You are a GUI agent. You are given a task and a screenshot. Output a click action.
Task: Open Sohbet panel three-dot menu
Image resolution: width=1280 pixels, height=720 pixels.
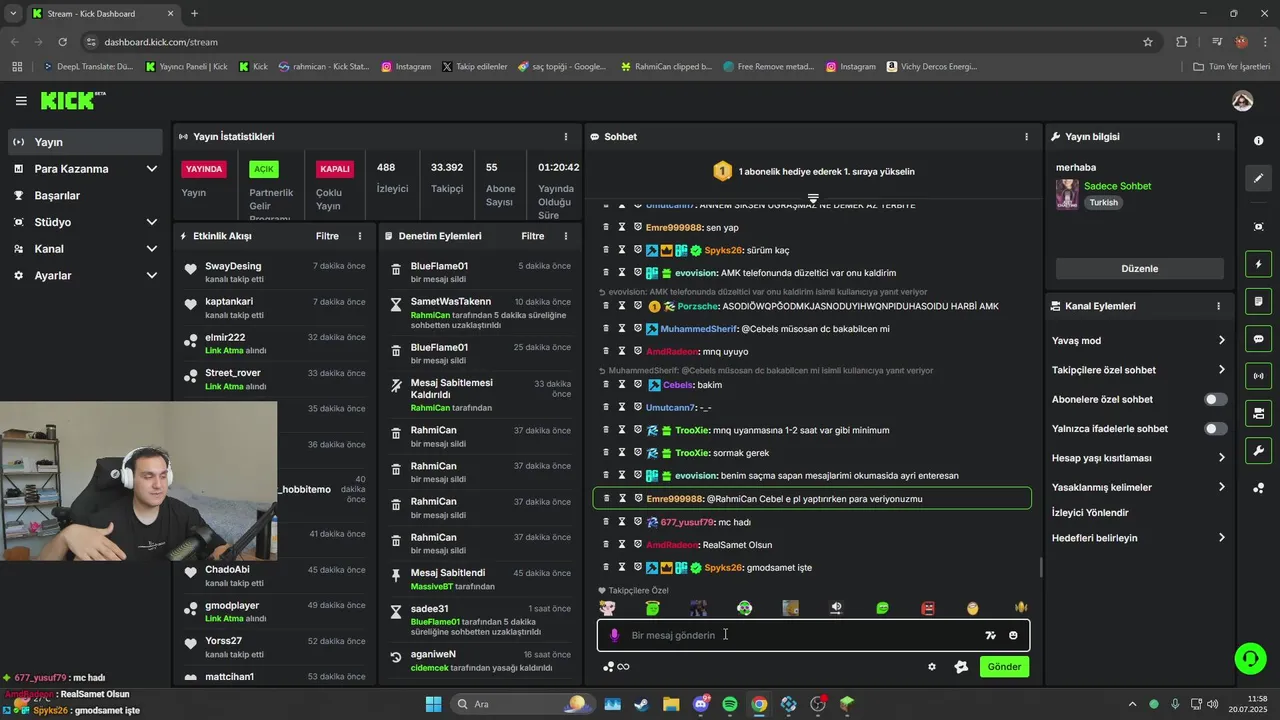[1026, 136]
